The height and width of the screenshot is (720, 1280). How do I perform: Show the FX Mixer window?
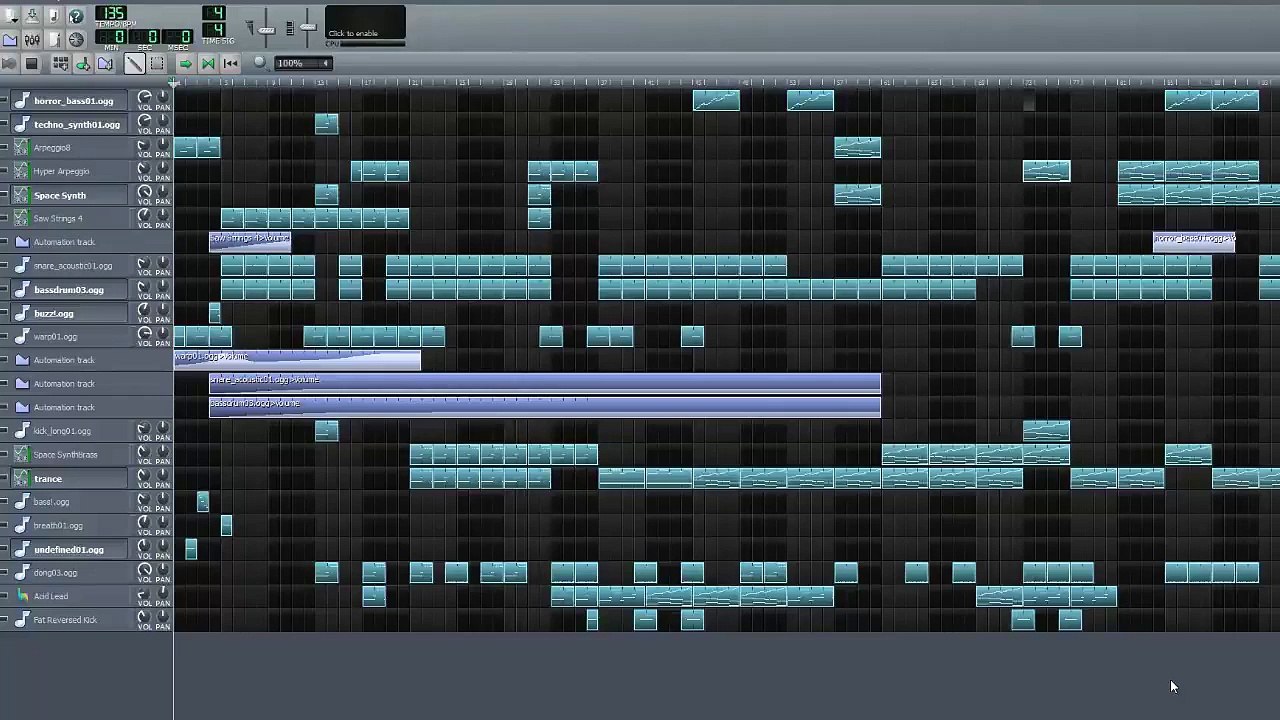(x=32, y=40)
